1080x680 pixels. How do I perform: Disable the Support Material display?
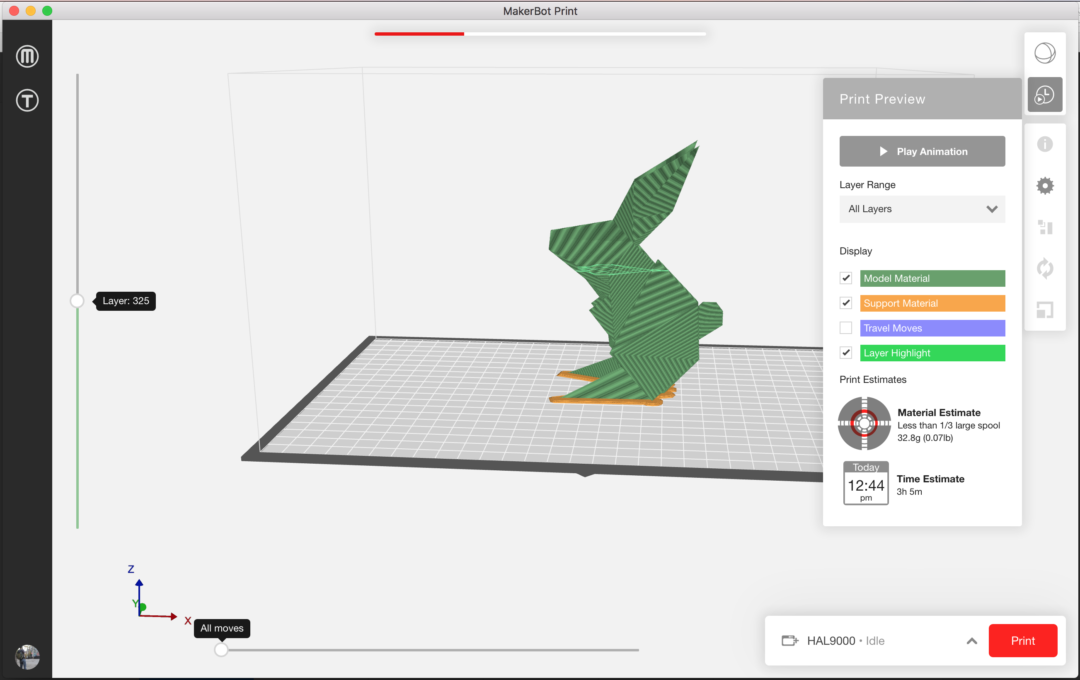click(845, 302)
